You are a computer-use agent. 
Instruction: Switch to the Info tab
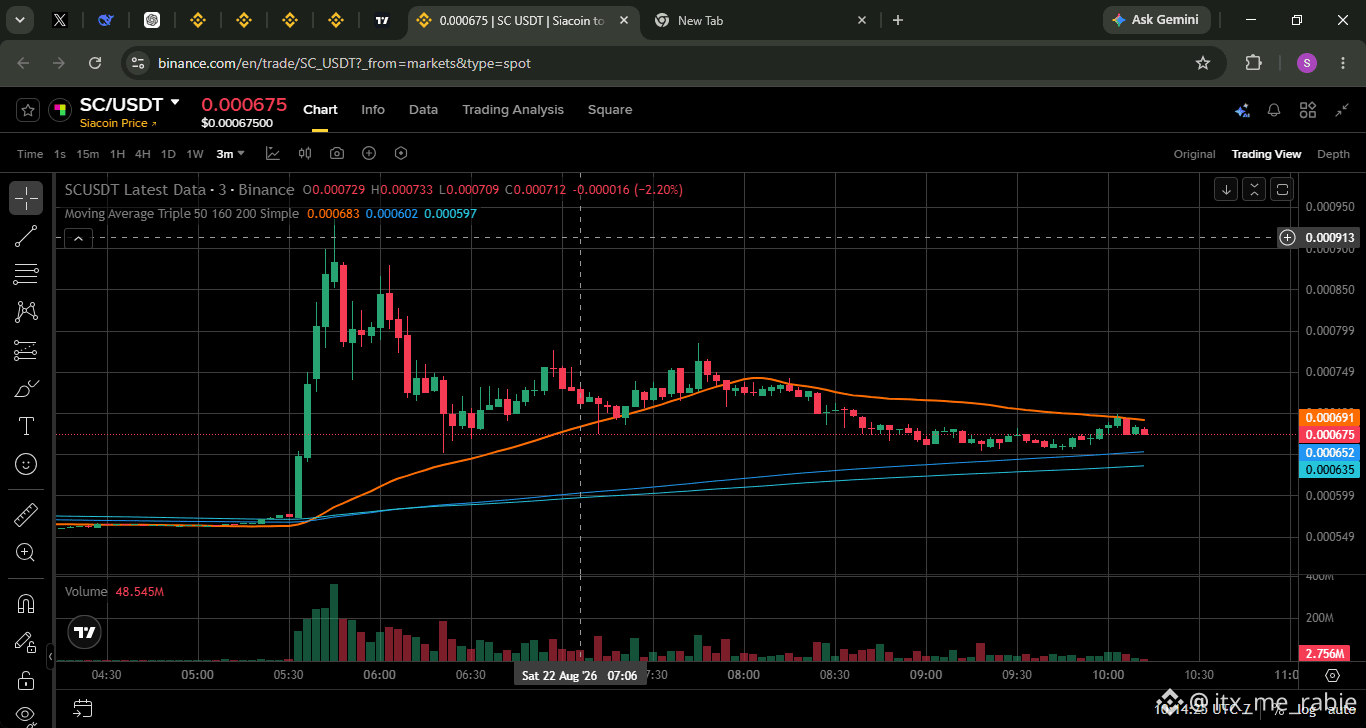click(373, 110)
